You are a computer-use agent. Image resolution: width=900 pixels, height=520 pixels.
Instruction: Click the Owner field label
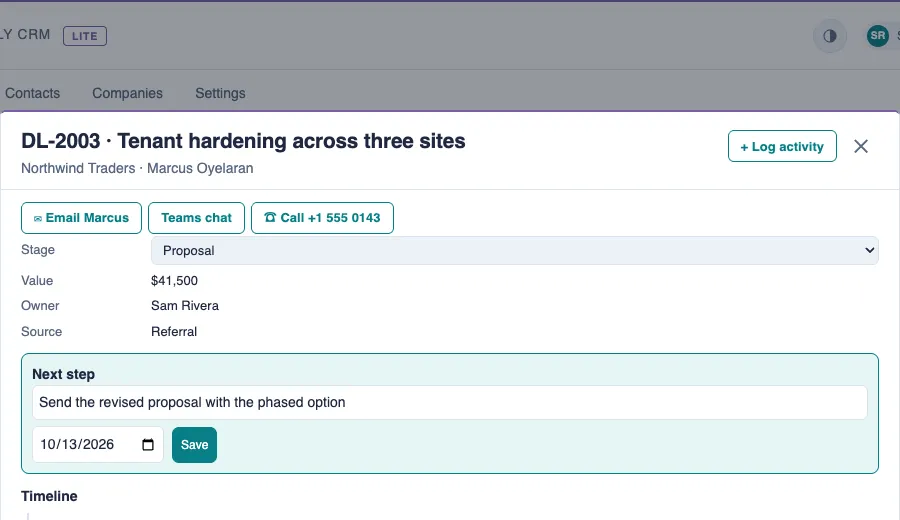(40, 306)
